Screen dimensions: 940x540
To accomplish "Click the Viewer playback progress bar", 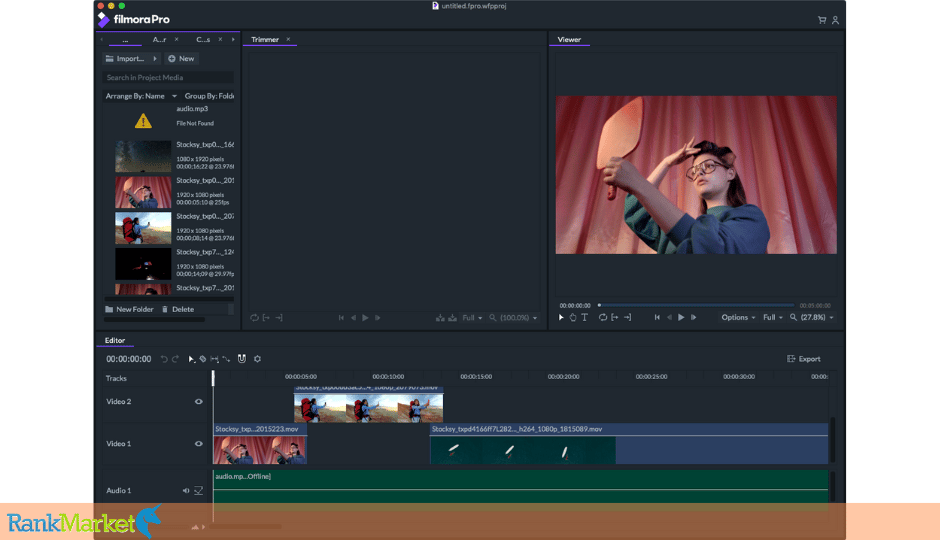I will click(x=696, y=305).
